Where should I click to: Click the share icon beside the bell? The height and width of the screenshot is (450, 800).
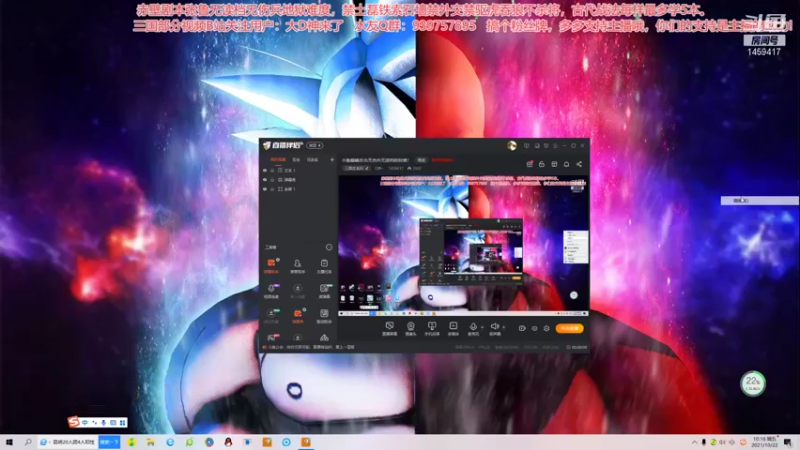pos(579,164)
